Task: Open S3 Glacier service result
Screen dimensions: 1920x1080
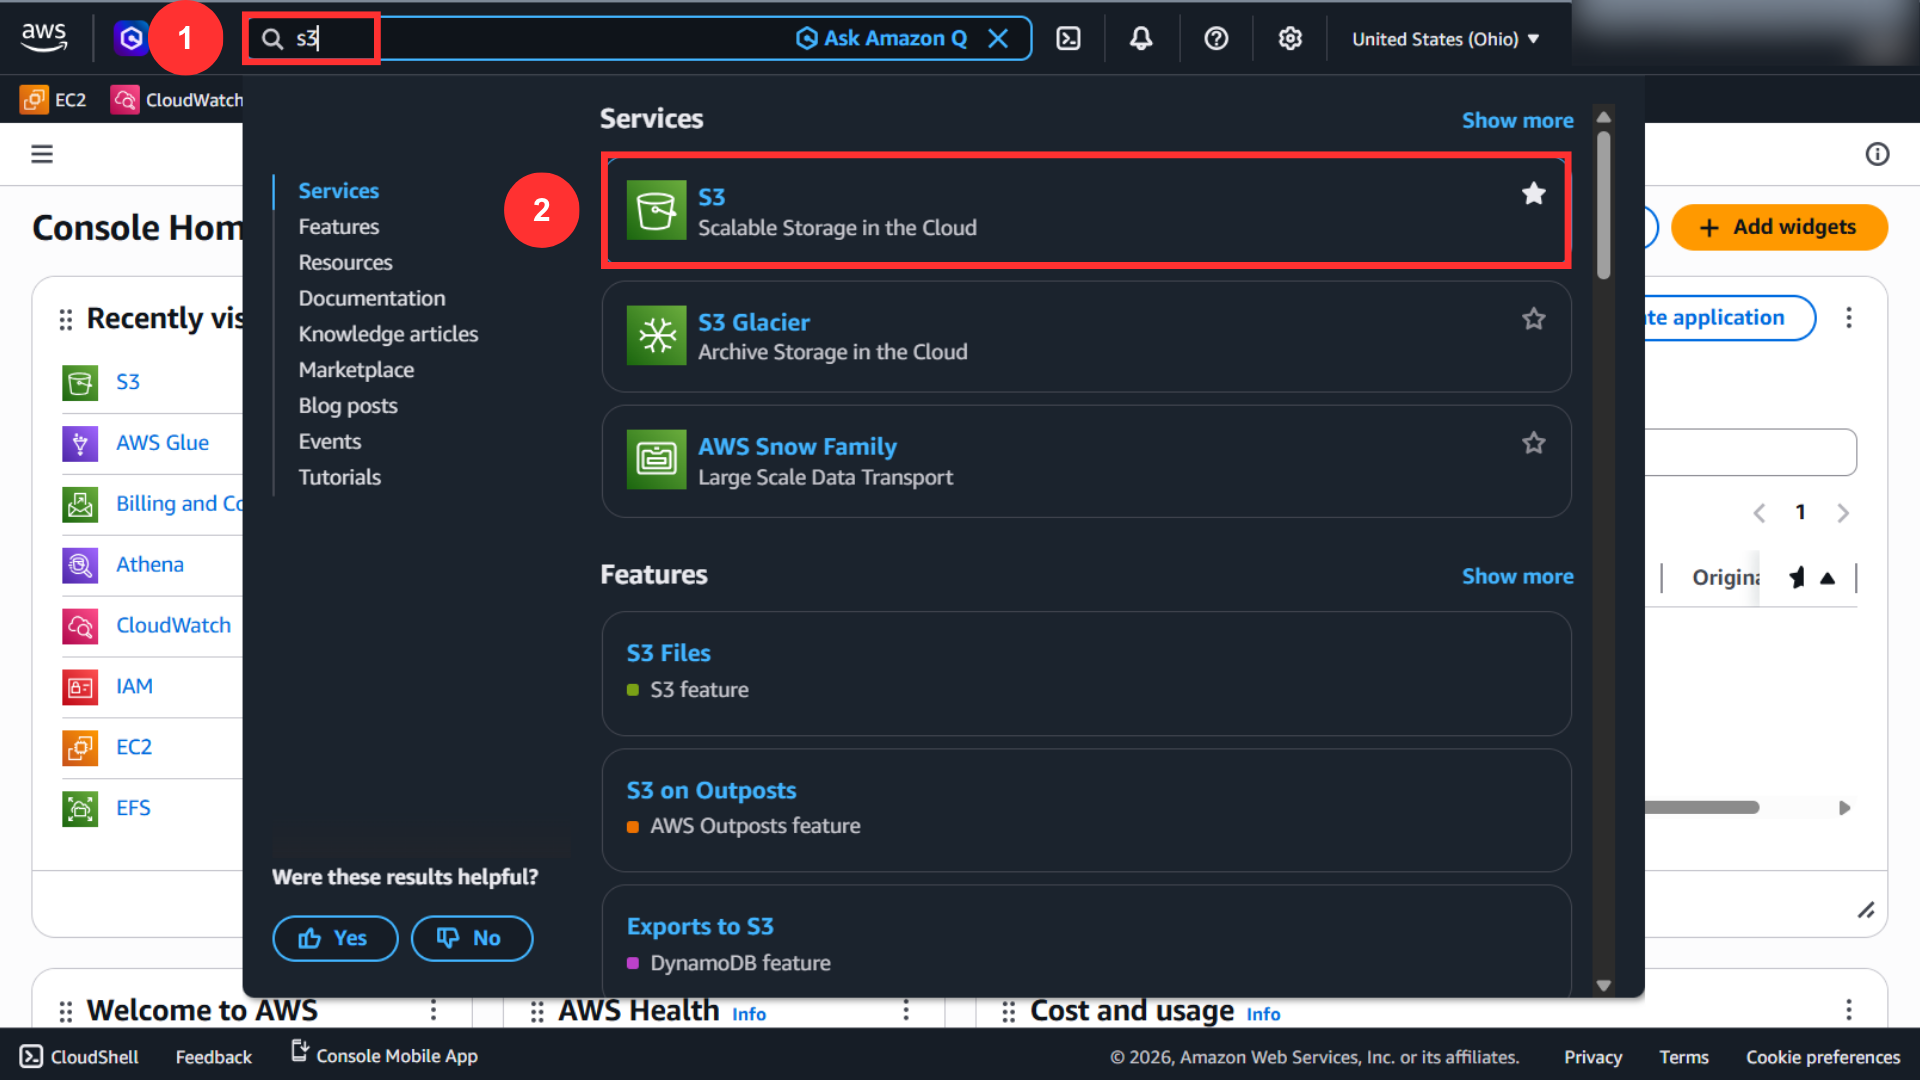Action: 1086,337
